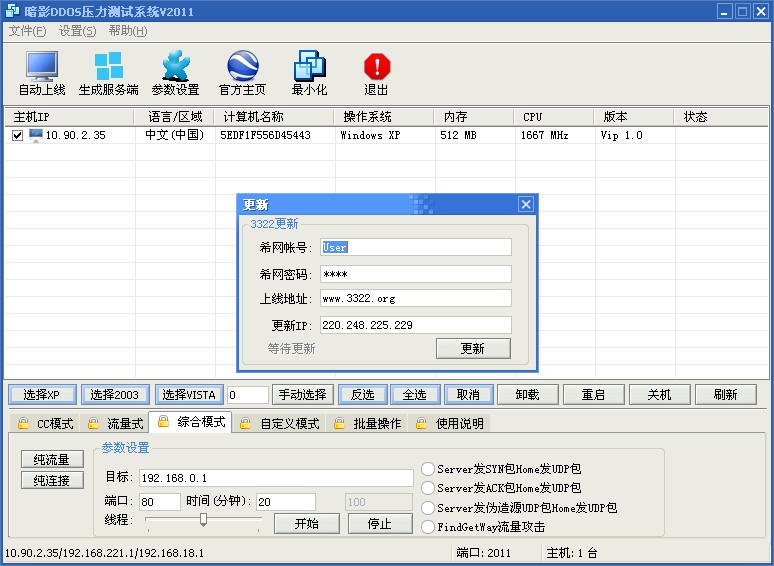Screen dimensions: 774x566
Task: Click the 刷新 button
Action: [x=725, y=395]
